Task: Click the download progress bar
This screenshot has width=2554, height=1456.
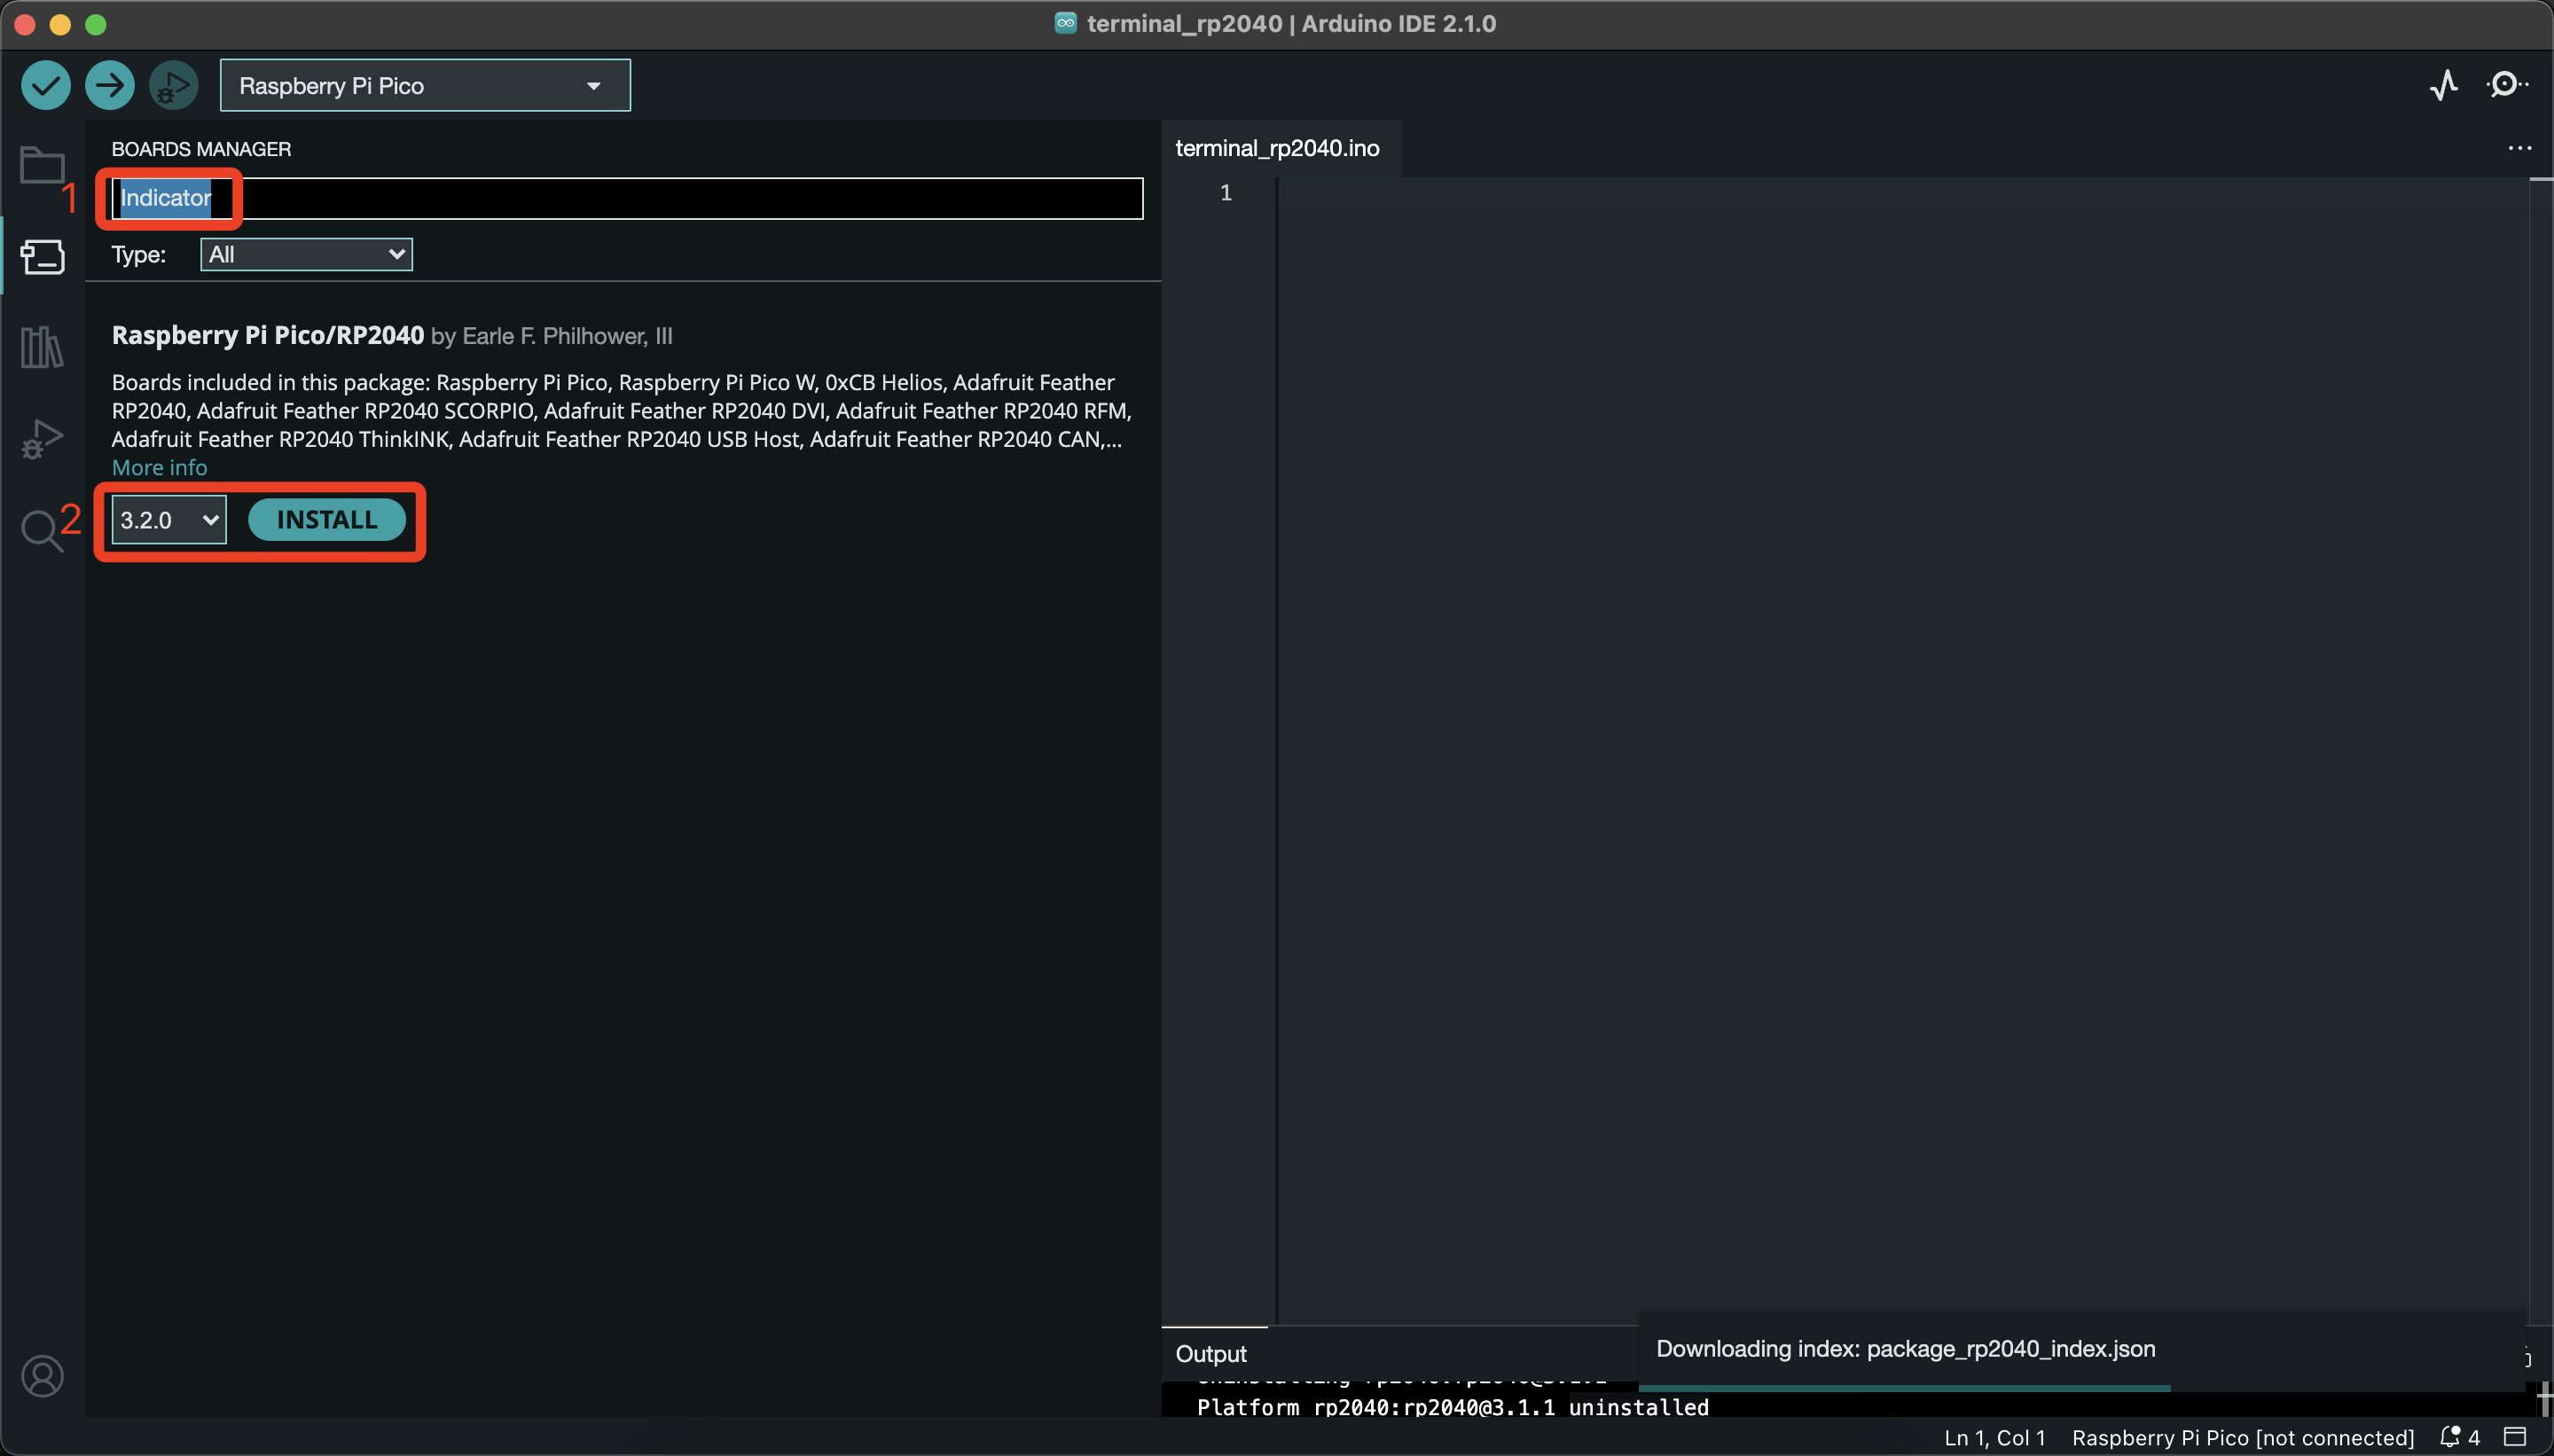Action: [1904, 1389]
